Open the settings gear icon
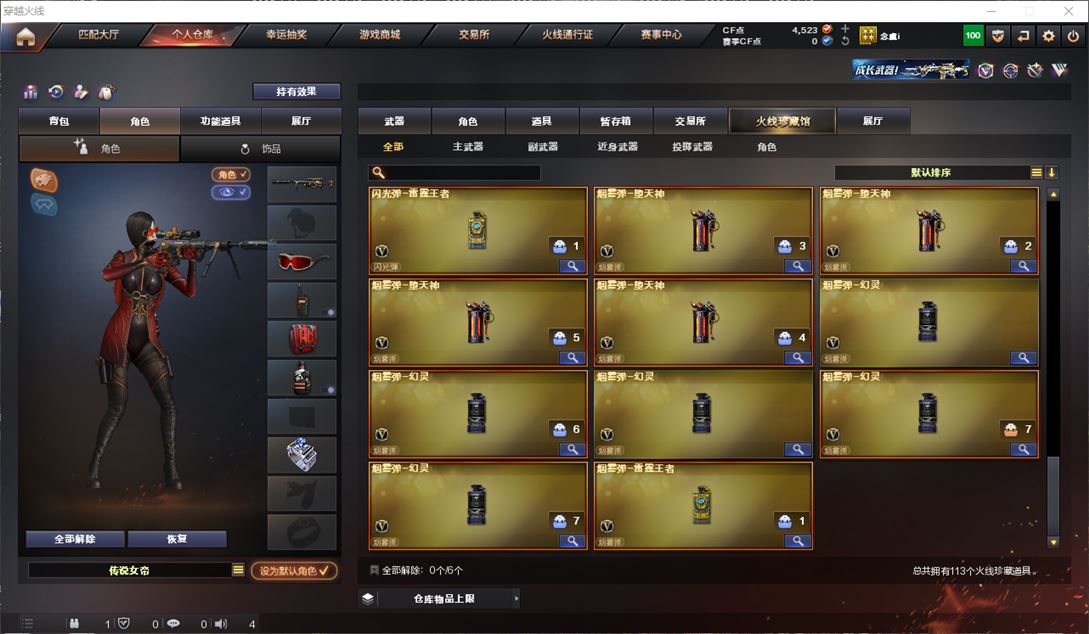Image resolution: width=1089 pixels, height=634 pixels. [1048, 36]
